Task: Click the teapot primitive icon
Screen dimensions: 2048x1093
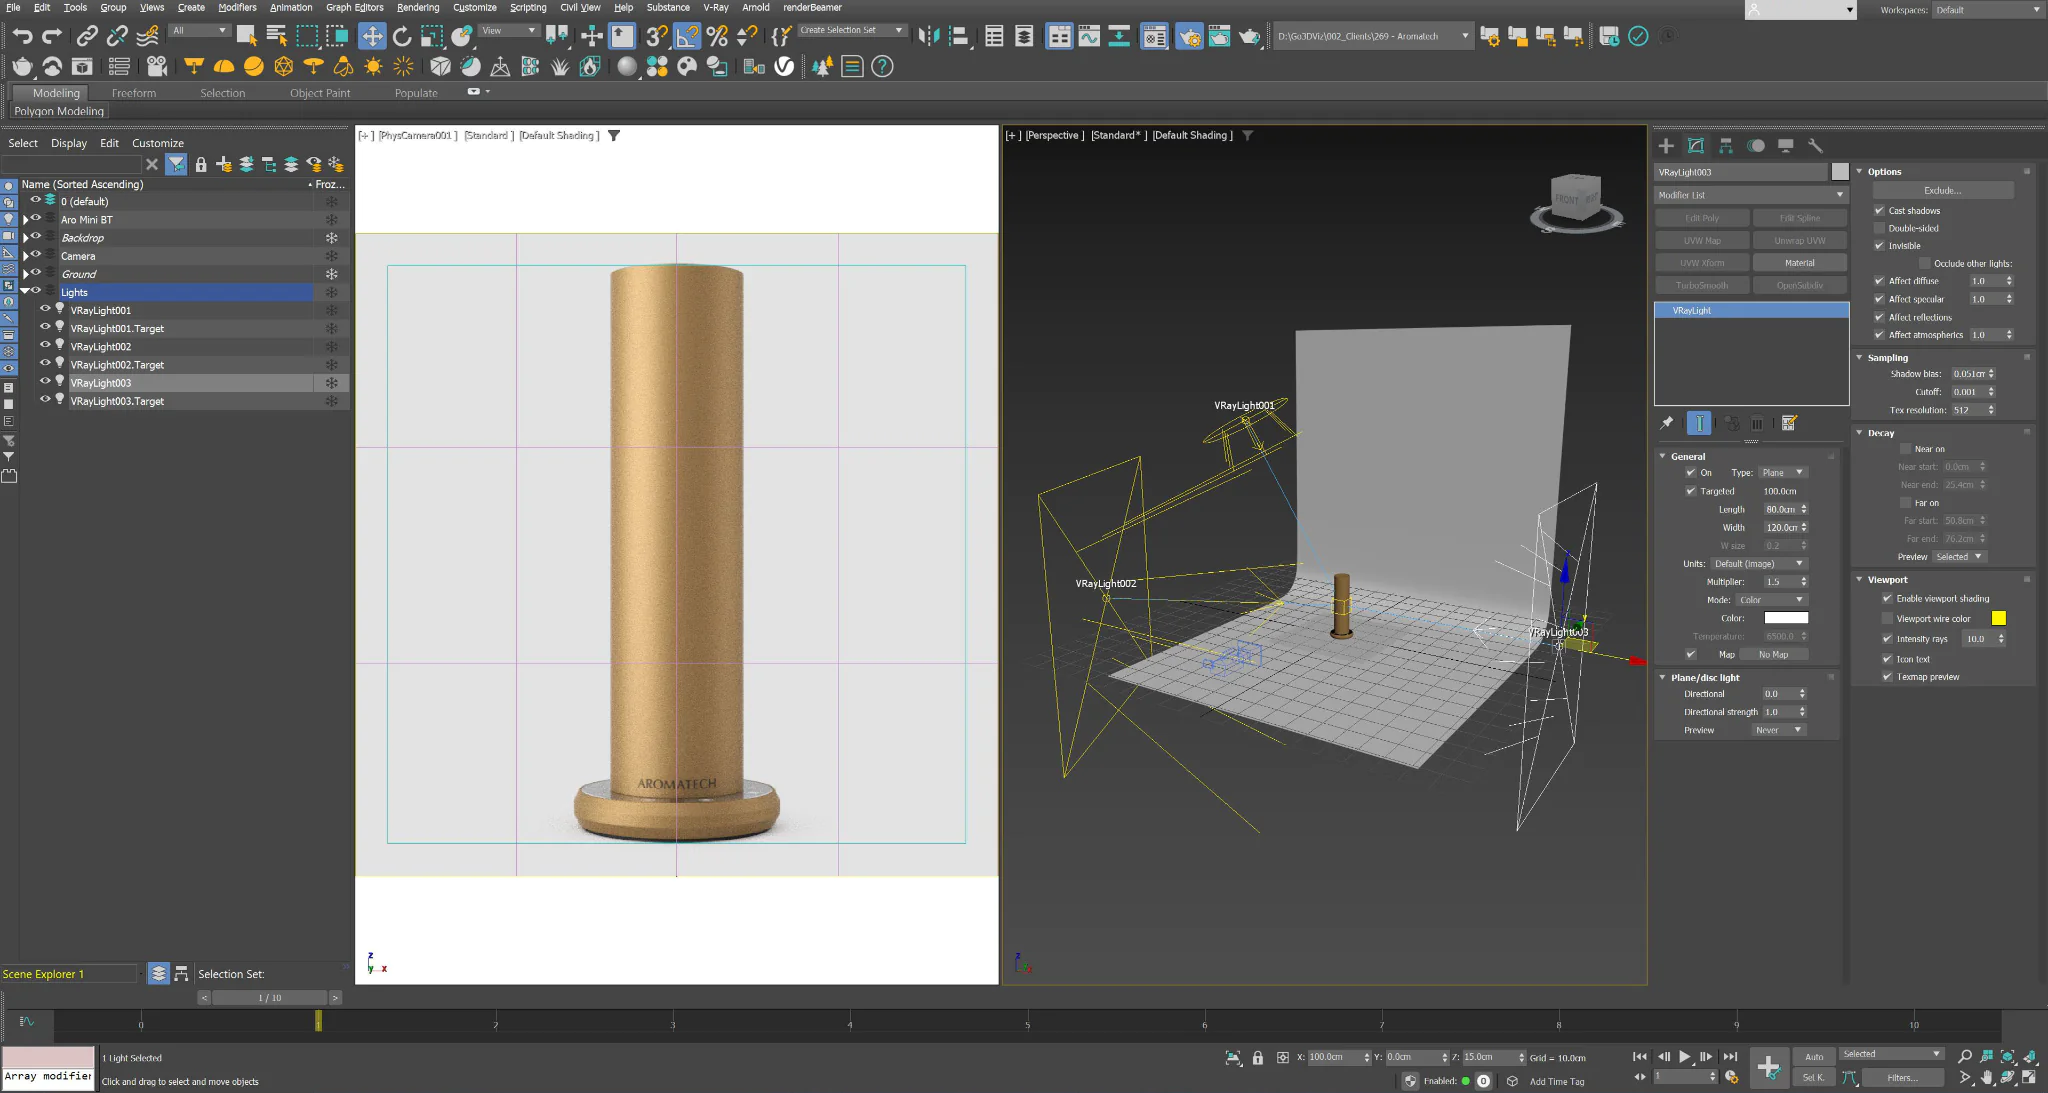Action: (22, 67)
